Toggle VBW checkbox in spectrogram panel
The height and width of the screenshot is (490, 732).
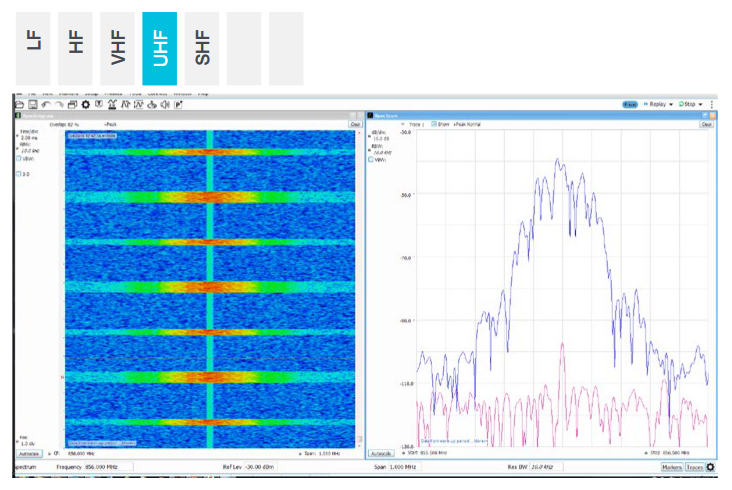(x=20, y=157)
